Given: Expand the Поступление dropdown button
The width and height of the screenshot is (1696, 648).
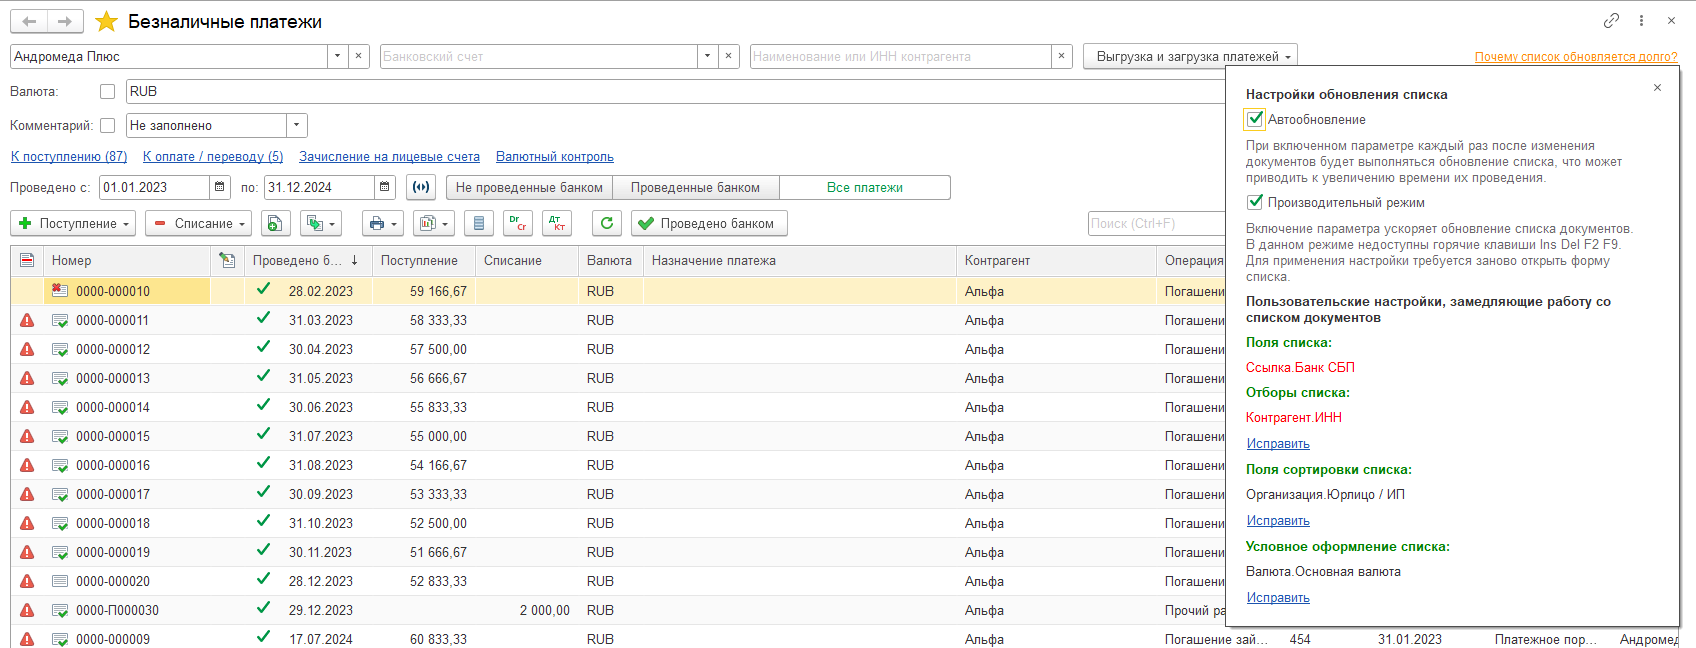Looking at the screenshot, I should [x=75, y=224].
